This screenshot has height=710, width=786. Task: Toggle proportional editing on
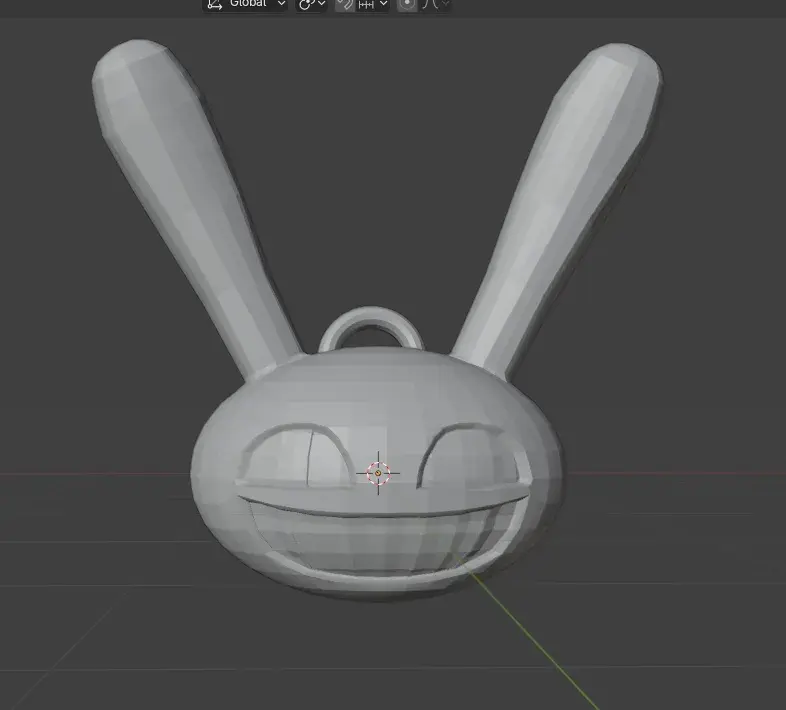tap(407, 4)
